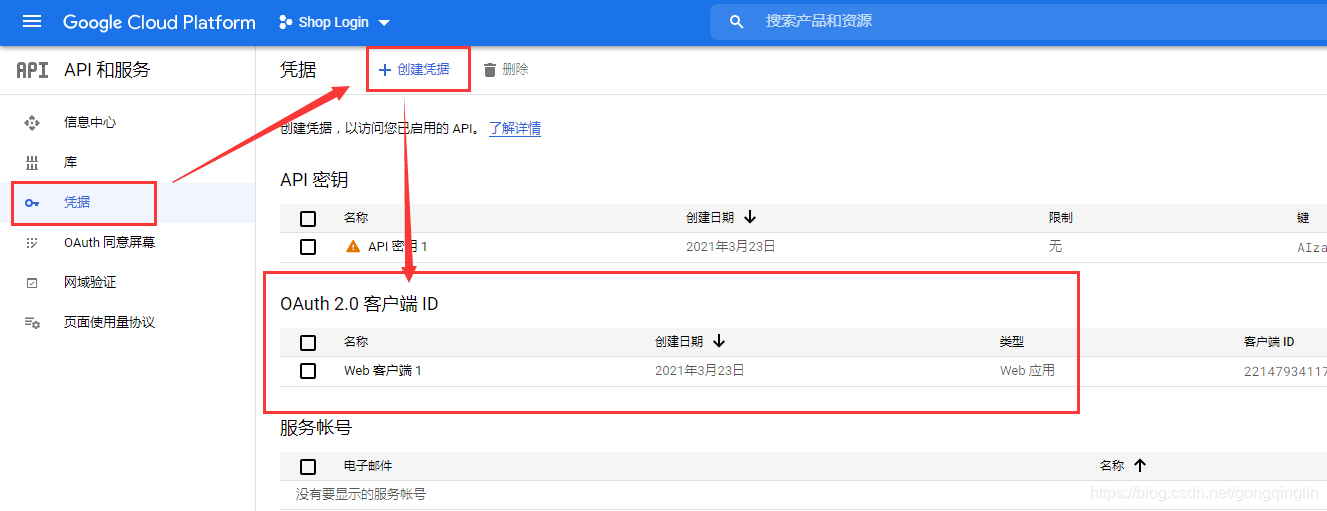Toggle select-all checkbox in OAuth 2.0 table

click(308, 343)
